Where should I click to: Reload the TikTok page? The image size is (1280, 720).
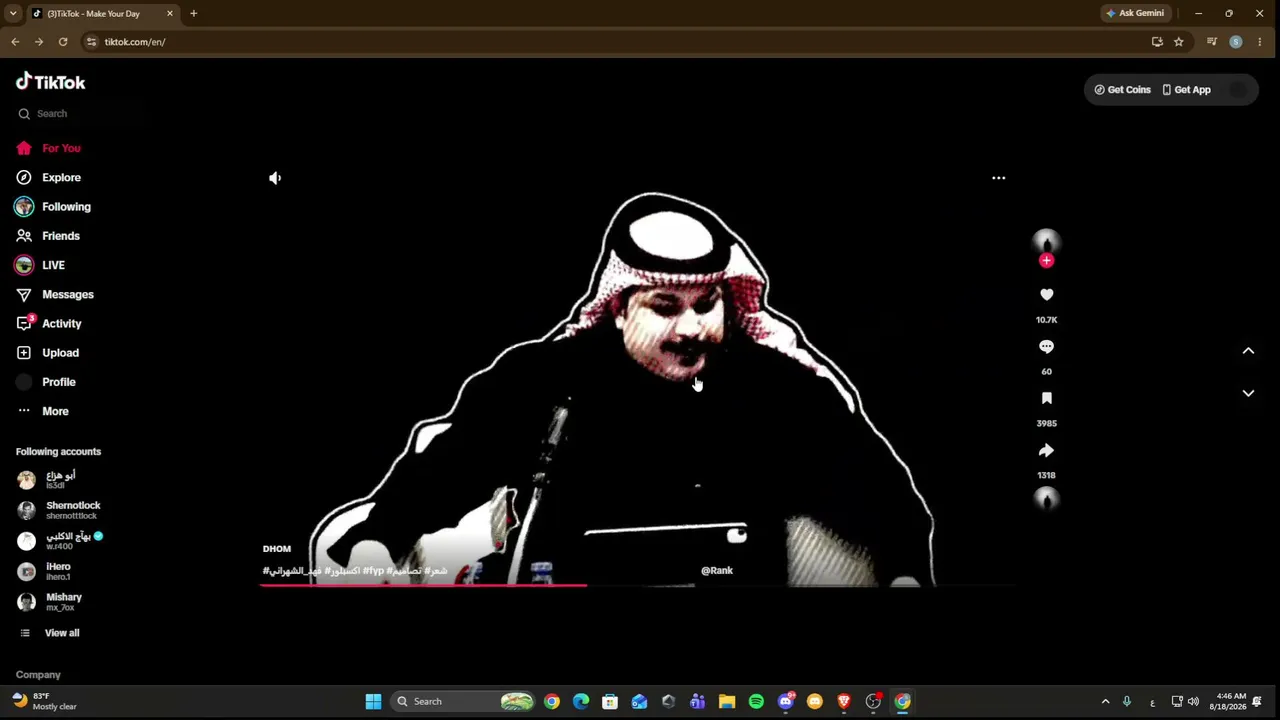point(63,42)
